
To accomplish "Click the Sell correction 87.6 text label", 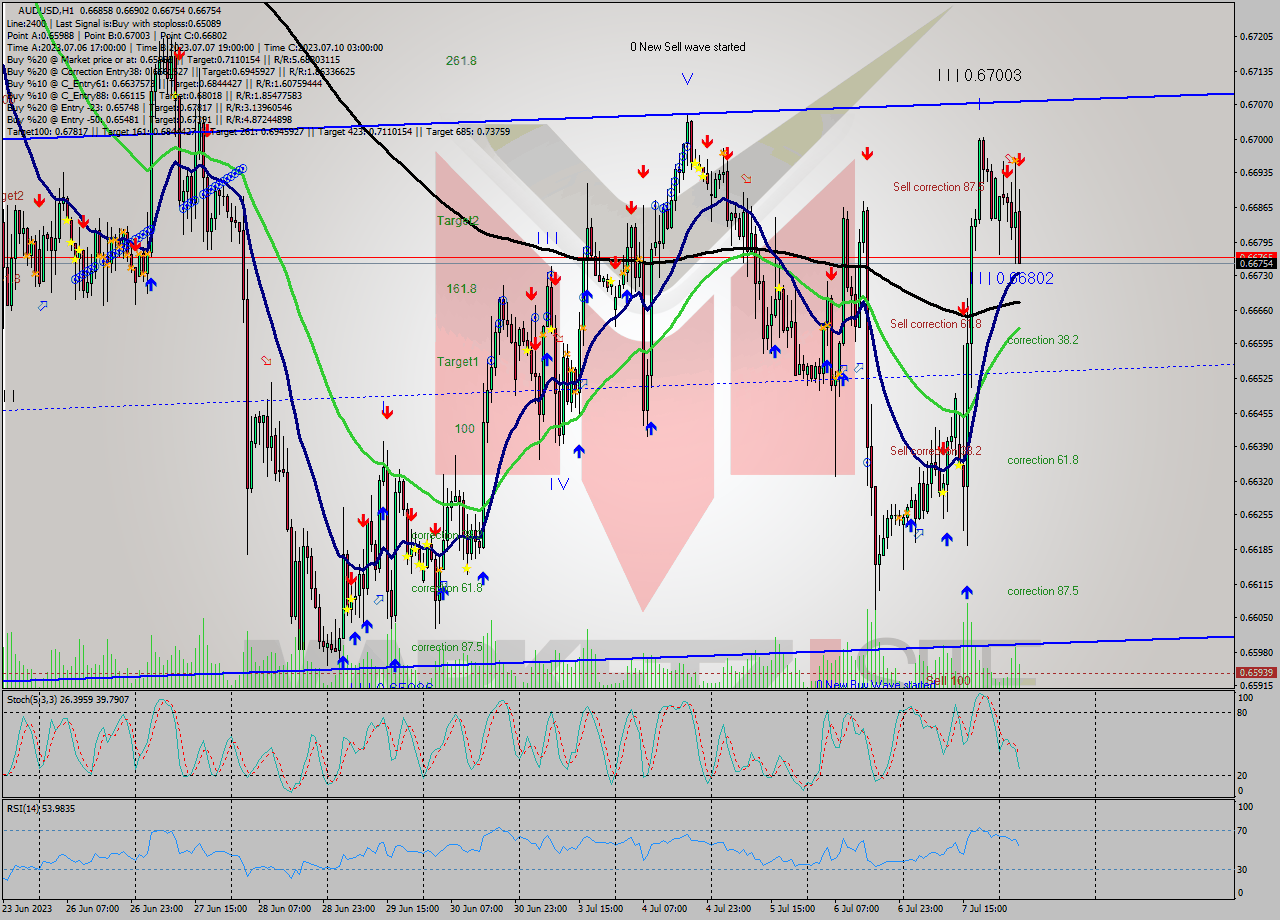I will pyautogui.click(x=938, y=186).
